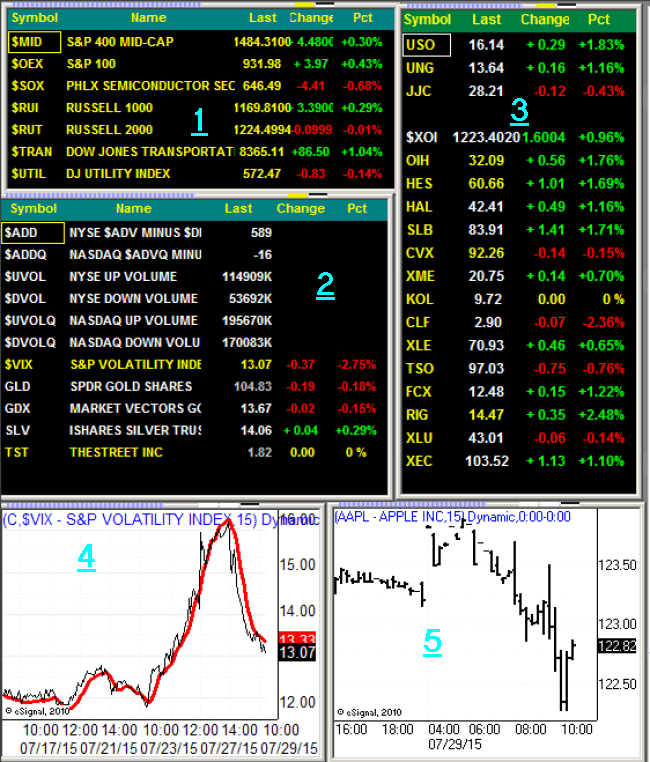Click the red 13.33 marker on VIX chart
This screenshot has width=650, height=762.
295,638
